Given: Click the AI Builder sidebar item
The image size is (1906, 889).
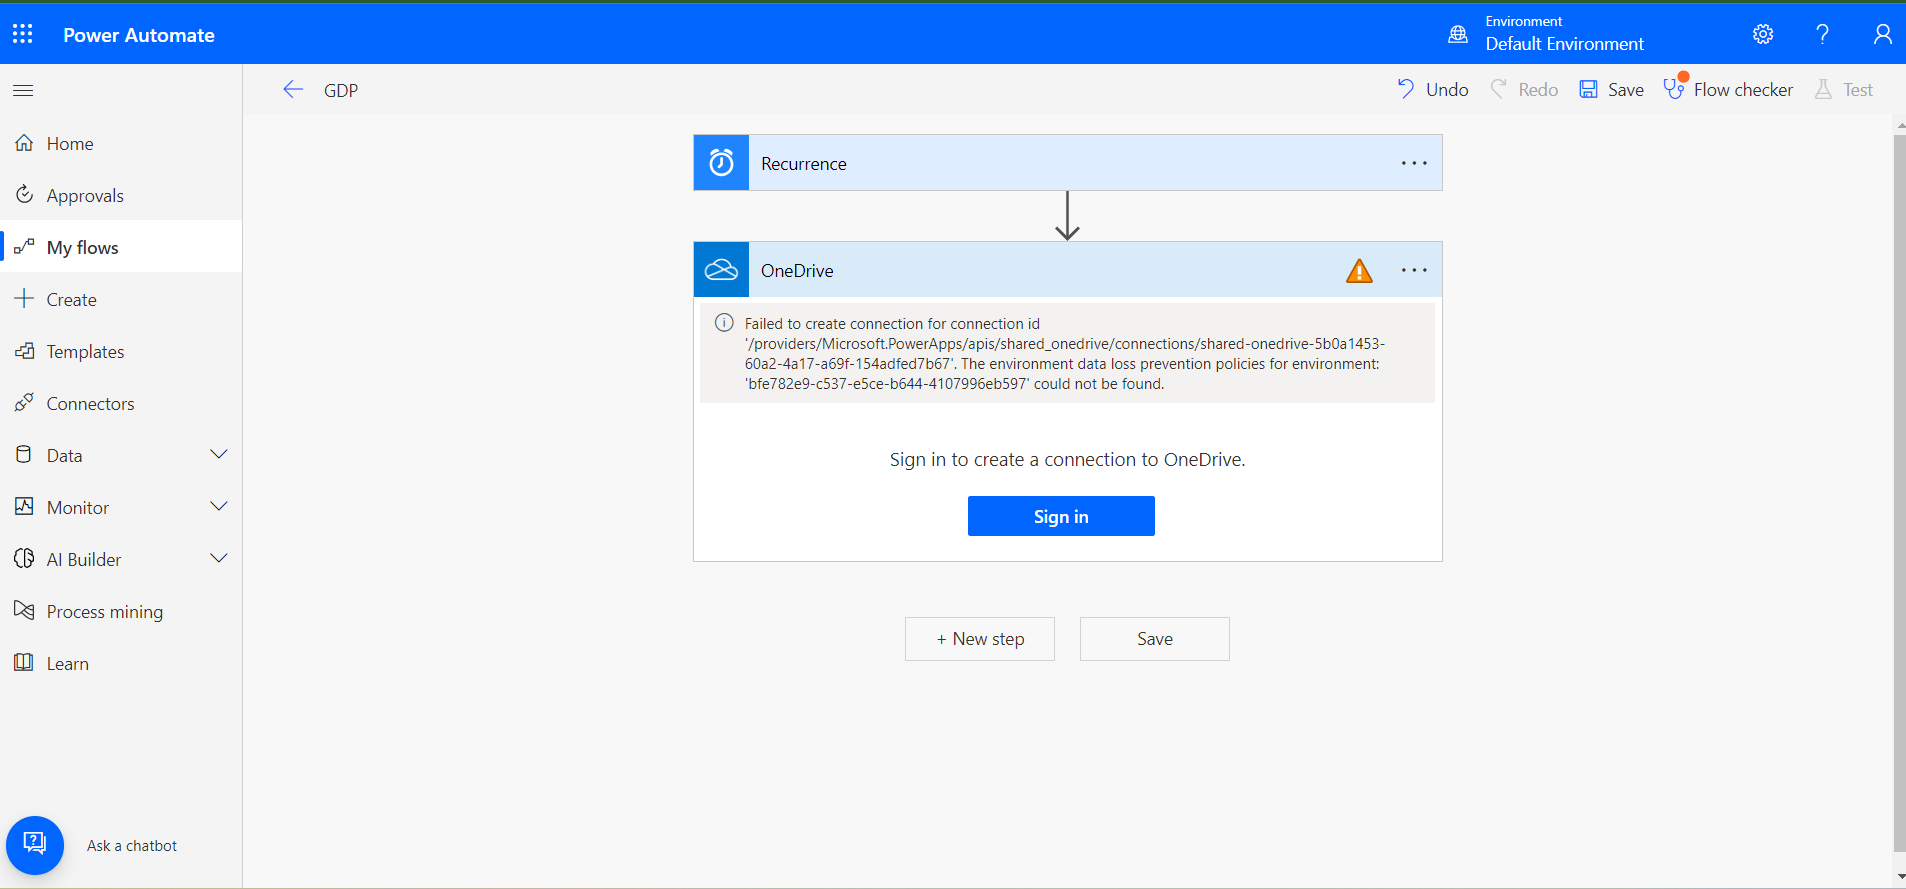Looking at the screenshot, I should 121,560.
